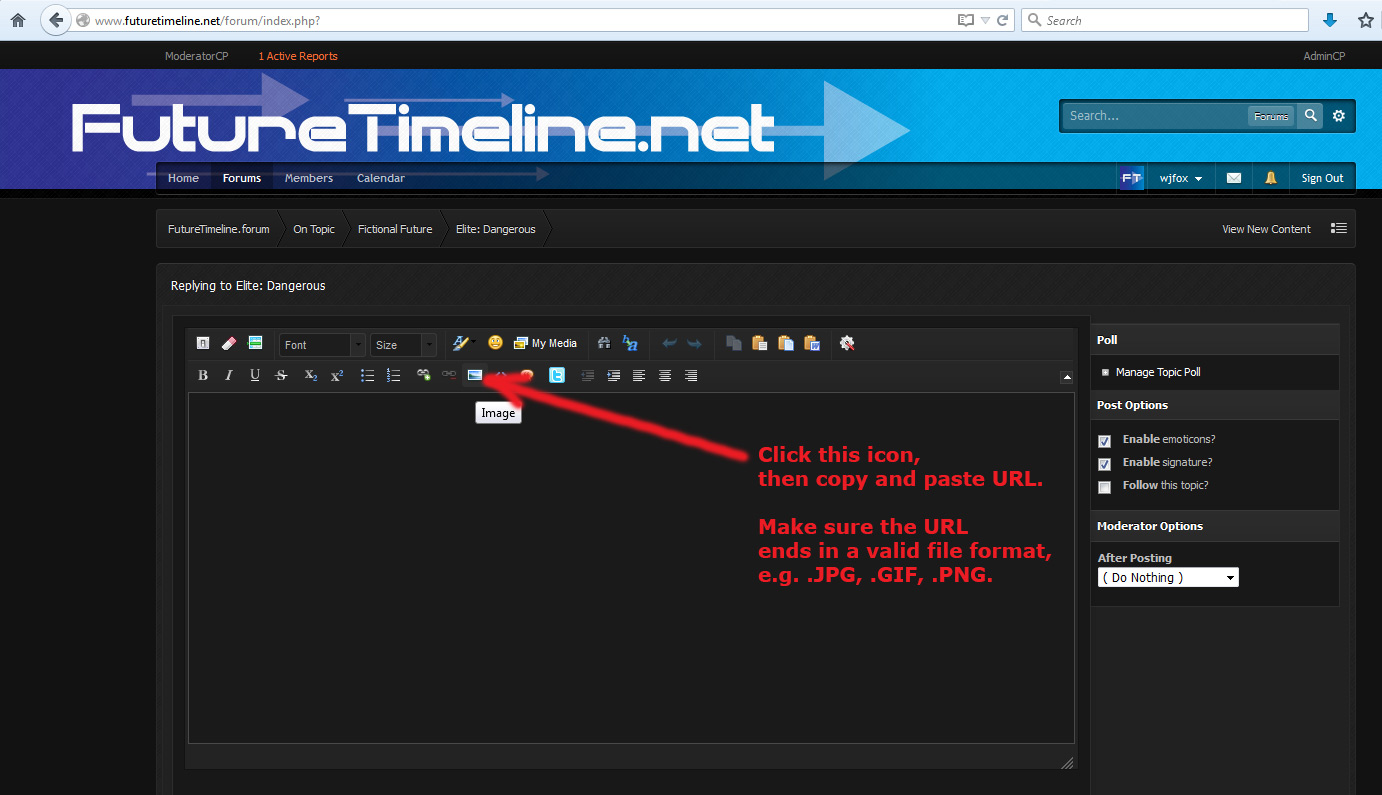
Task: Open browser address bar history dropdown
Action: [x=985, y=20]
